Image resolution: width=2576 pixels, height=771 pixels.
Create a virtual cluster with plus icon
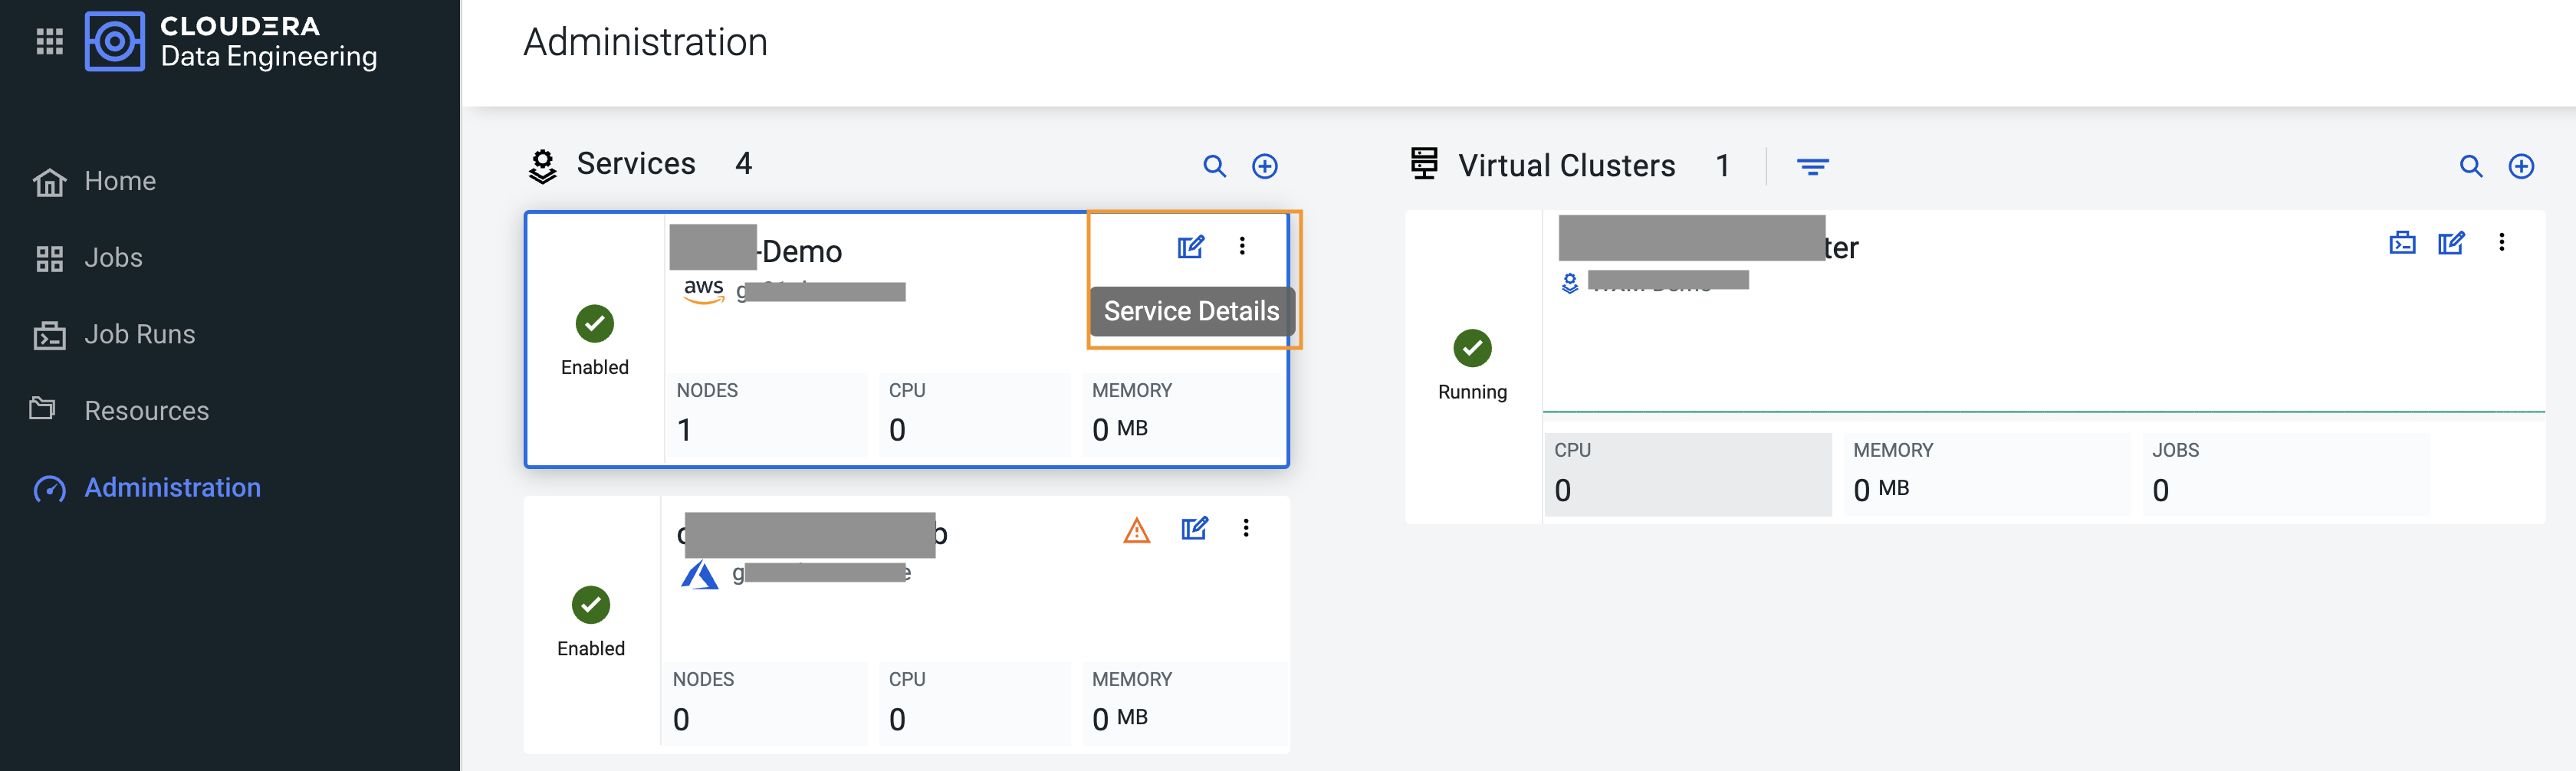(x=2521, y=166)
